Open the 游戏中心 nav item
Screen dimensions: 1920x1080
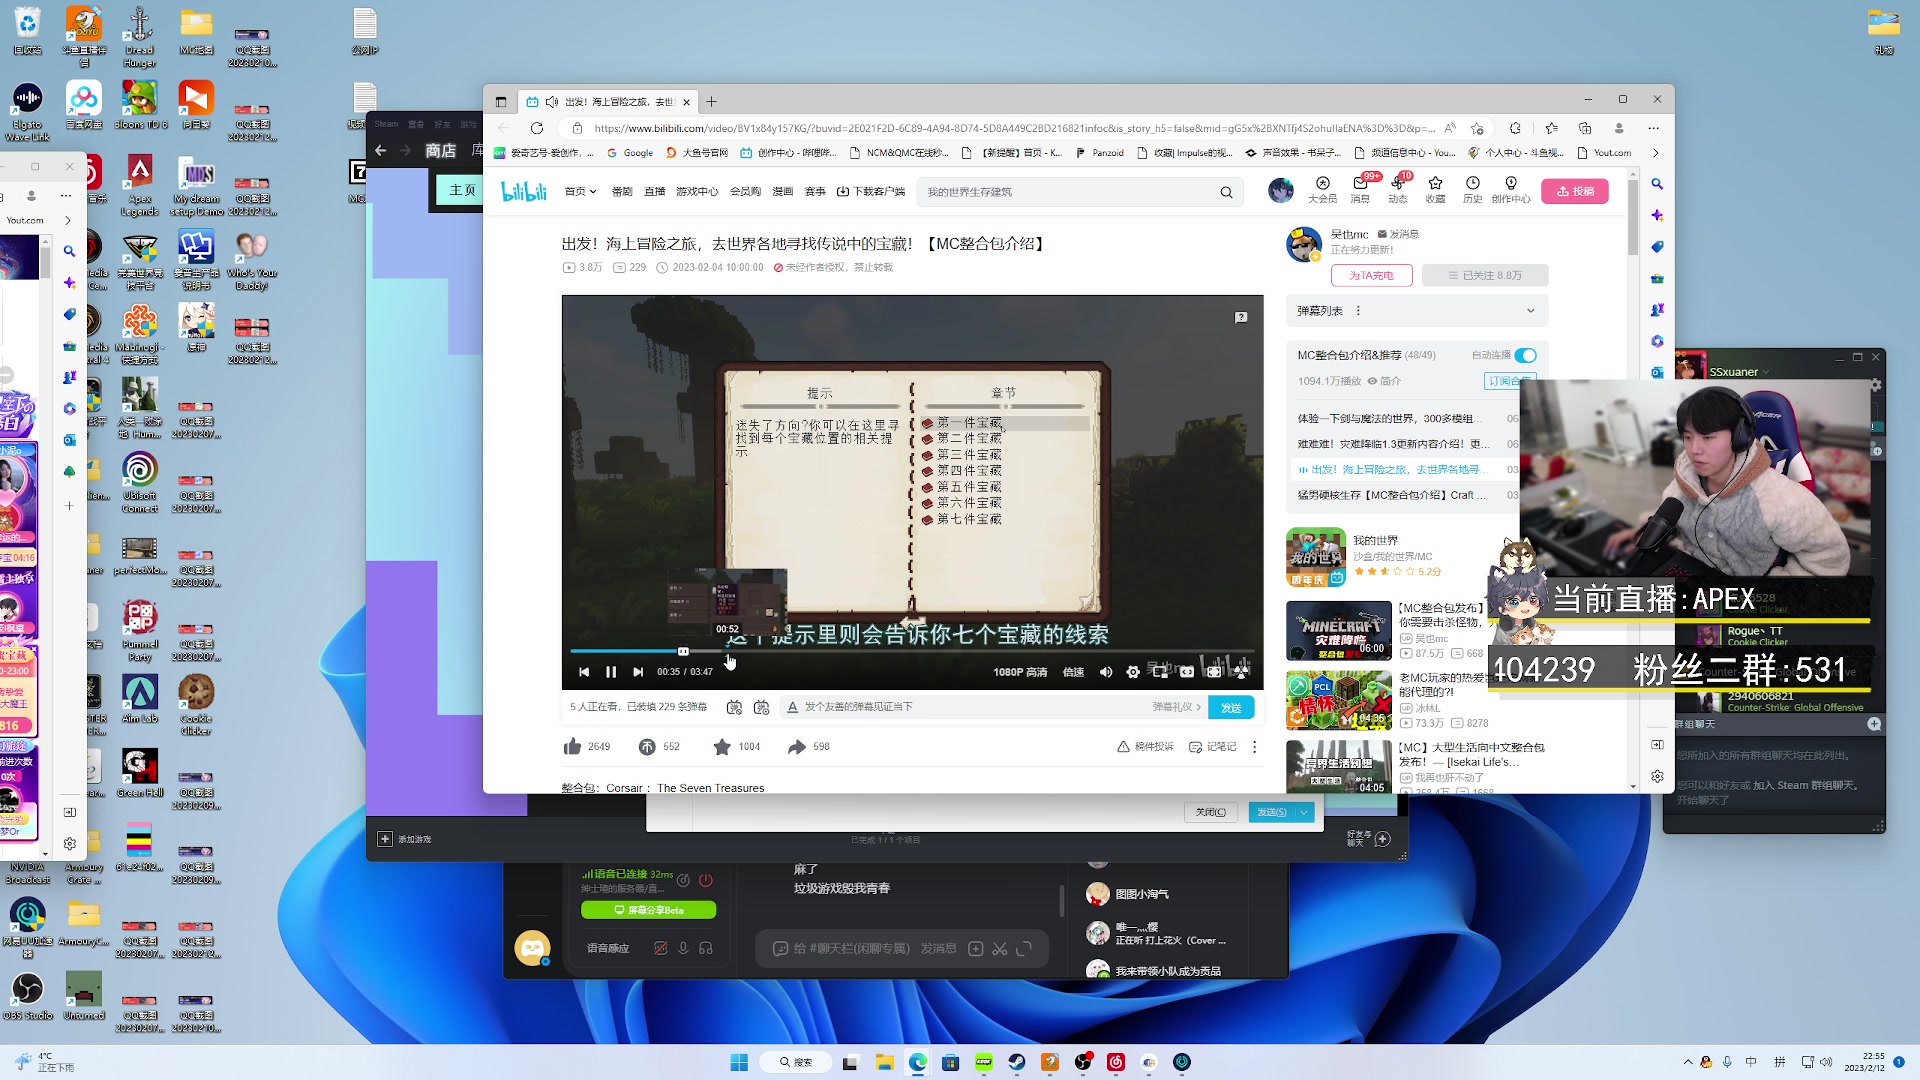click(696, 192)
